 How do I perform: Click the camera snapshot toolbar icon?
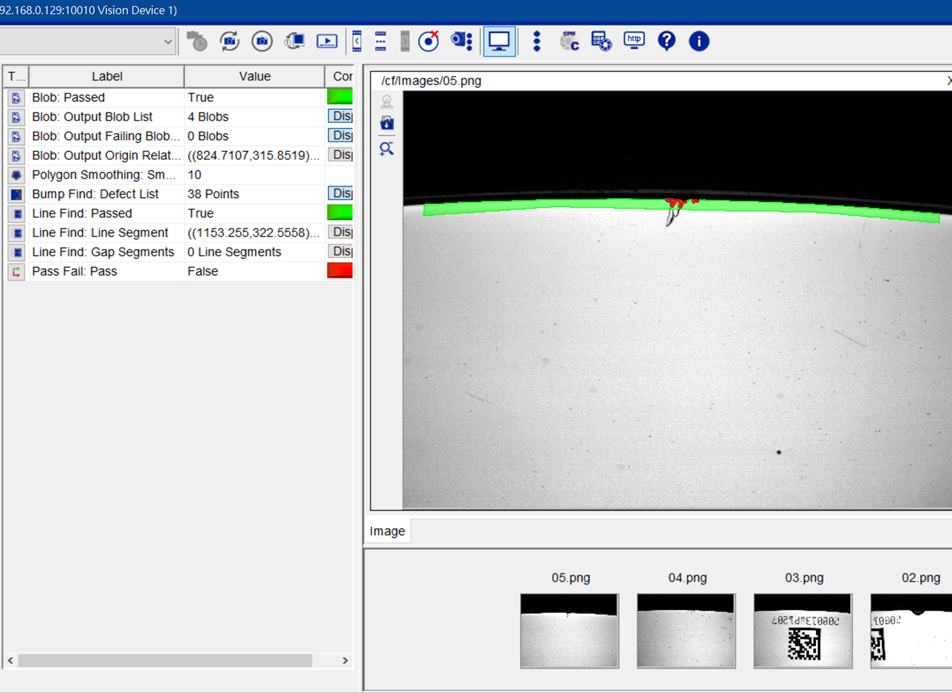tap(262, 41)
